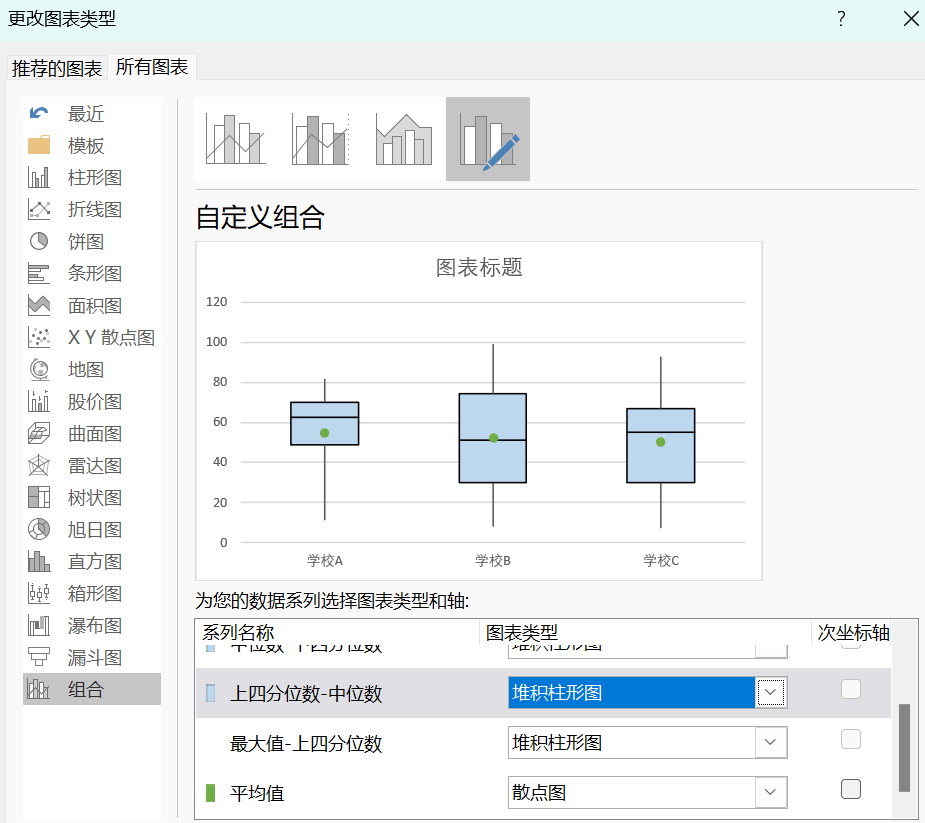925x823 pixels.
Task: Click the 学校B axis label
Action: (x=493, y=560)
